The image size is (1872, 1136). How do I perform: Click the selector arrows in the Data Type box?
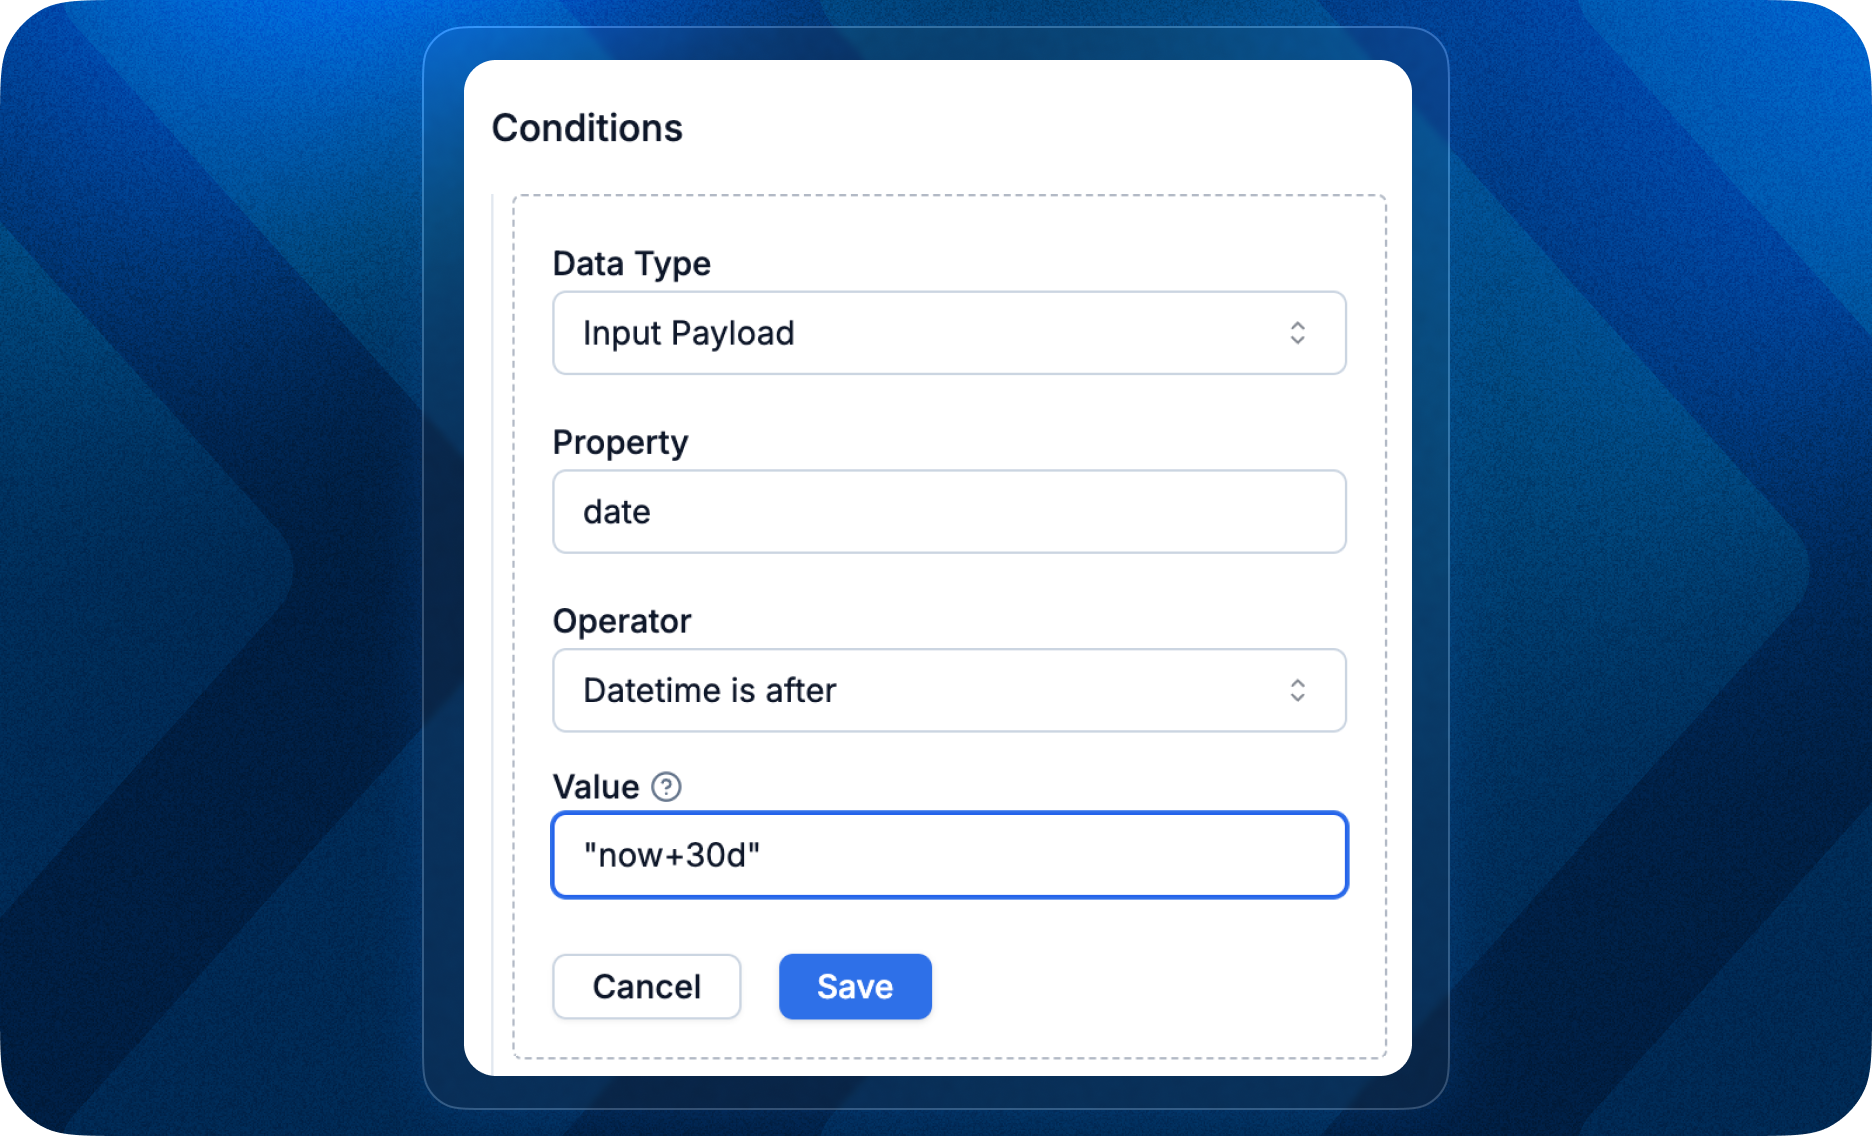coord(1297,333)
